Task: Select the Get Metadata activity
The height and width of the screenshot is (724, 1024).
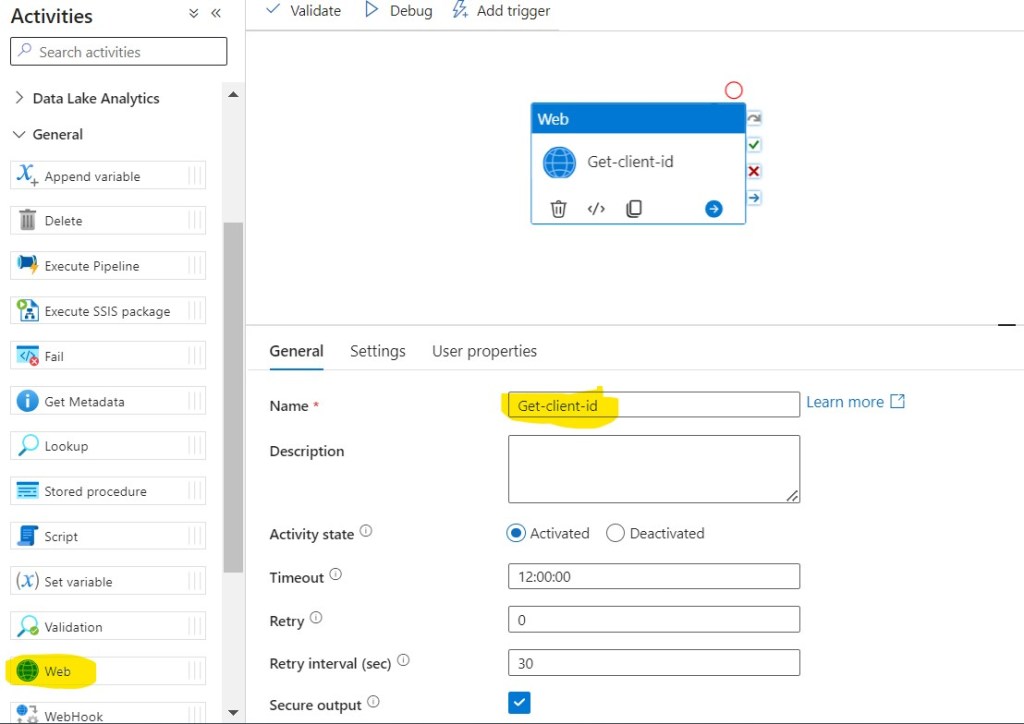Action: coord(84,401)
